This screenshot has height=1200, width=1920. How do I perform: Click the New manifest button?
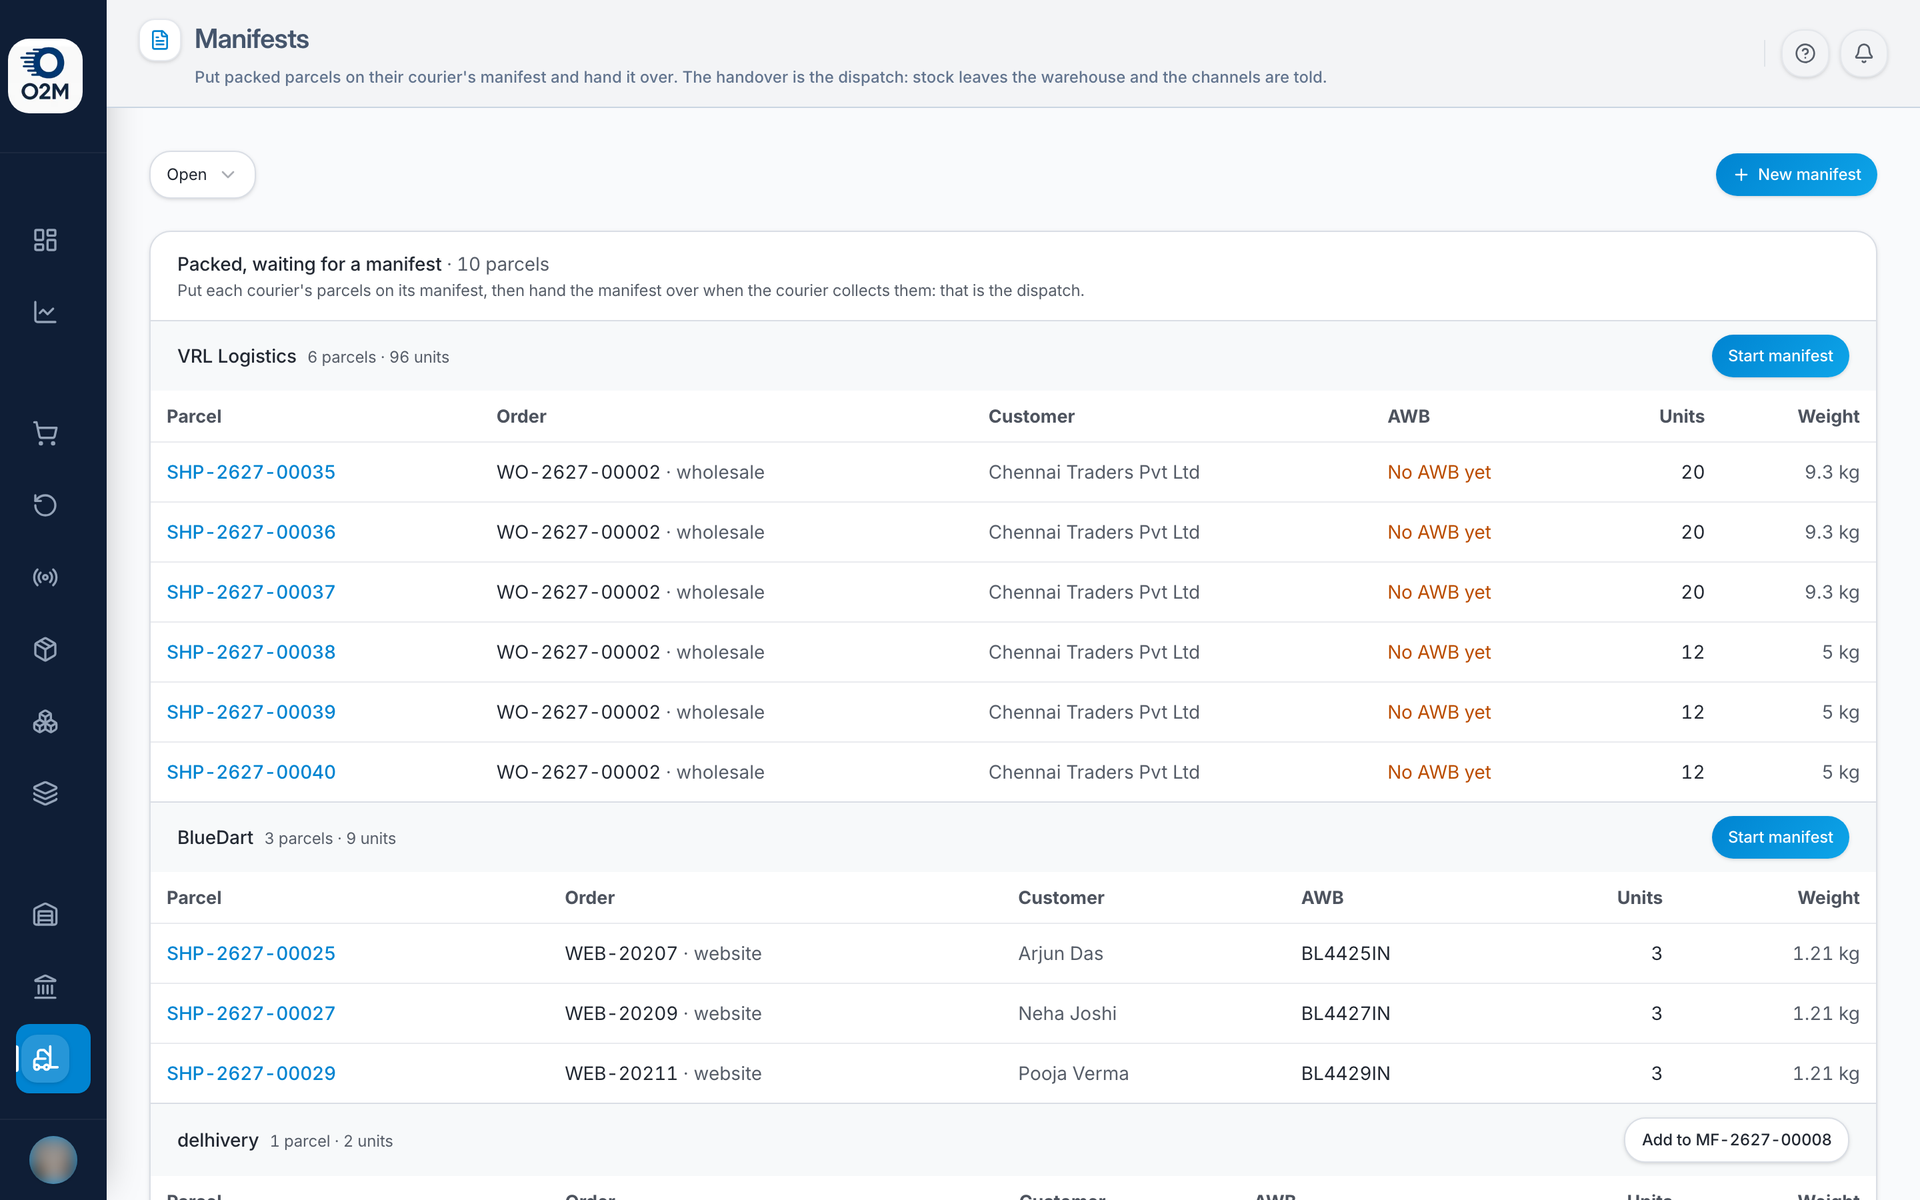[x=1796, y=174]
